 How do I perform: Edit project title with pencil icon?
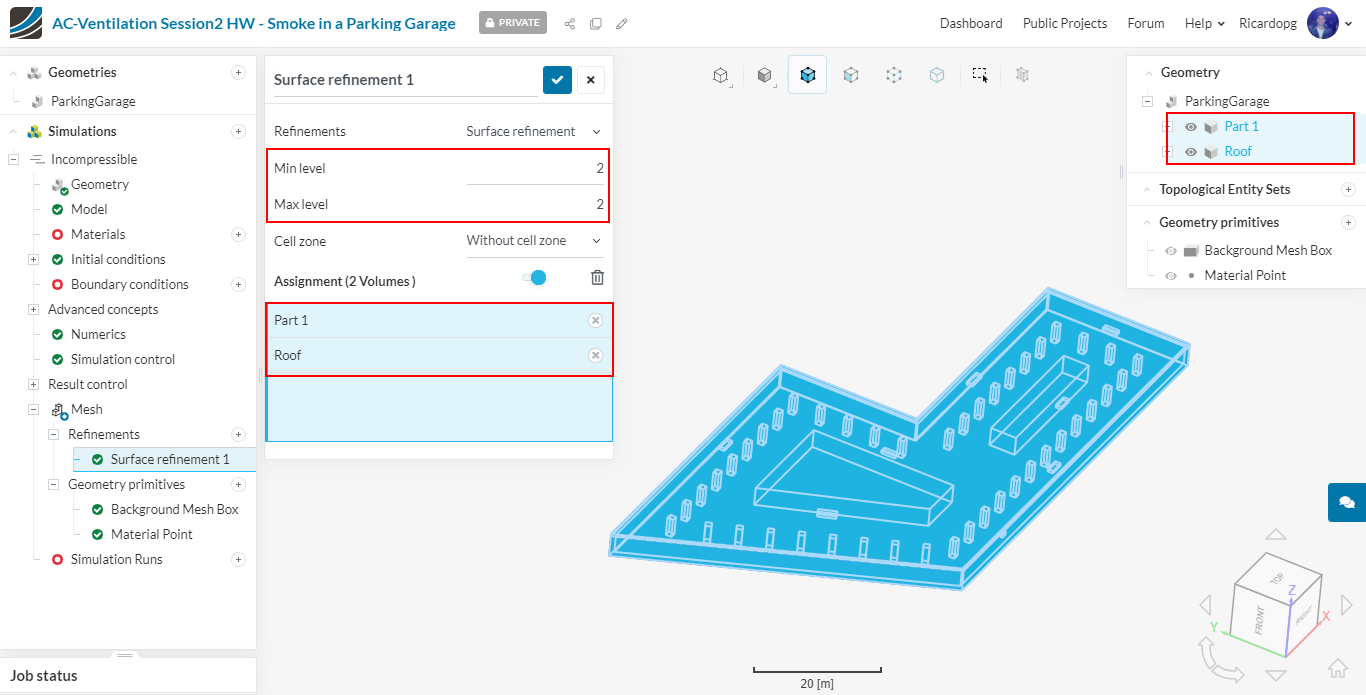point(622,23)
